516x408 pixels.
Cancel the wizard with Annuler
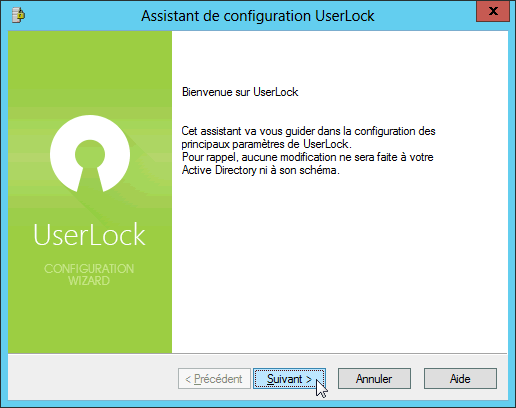tap(374, 379)
